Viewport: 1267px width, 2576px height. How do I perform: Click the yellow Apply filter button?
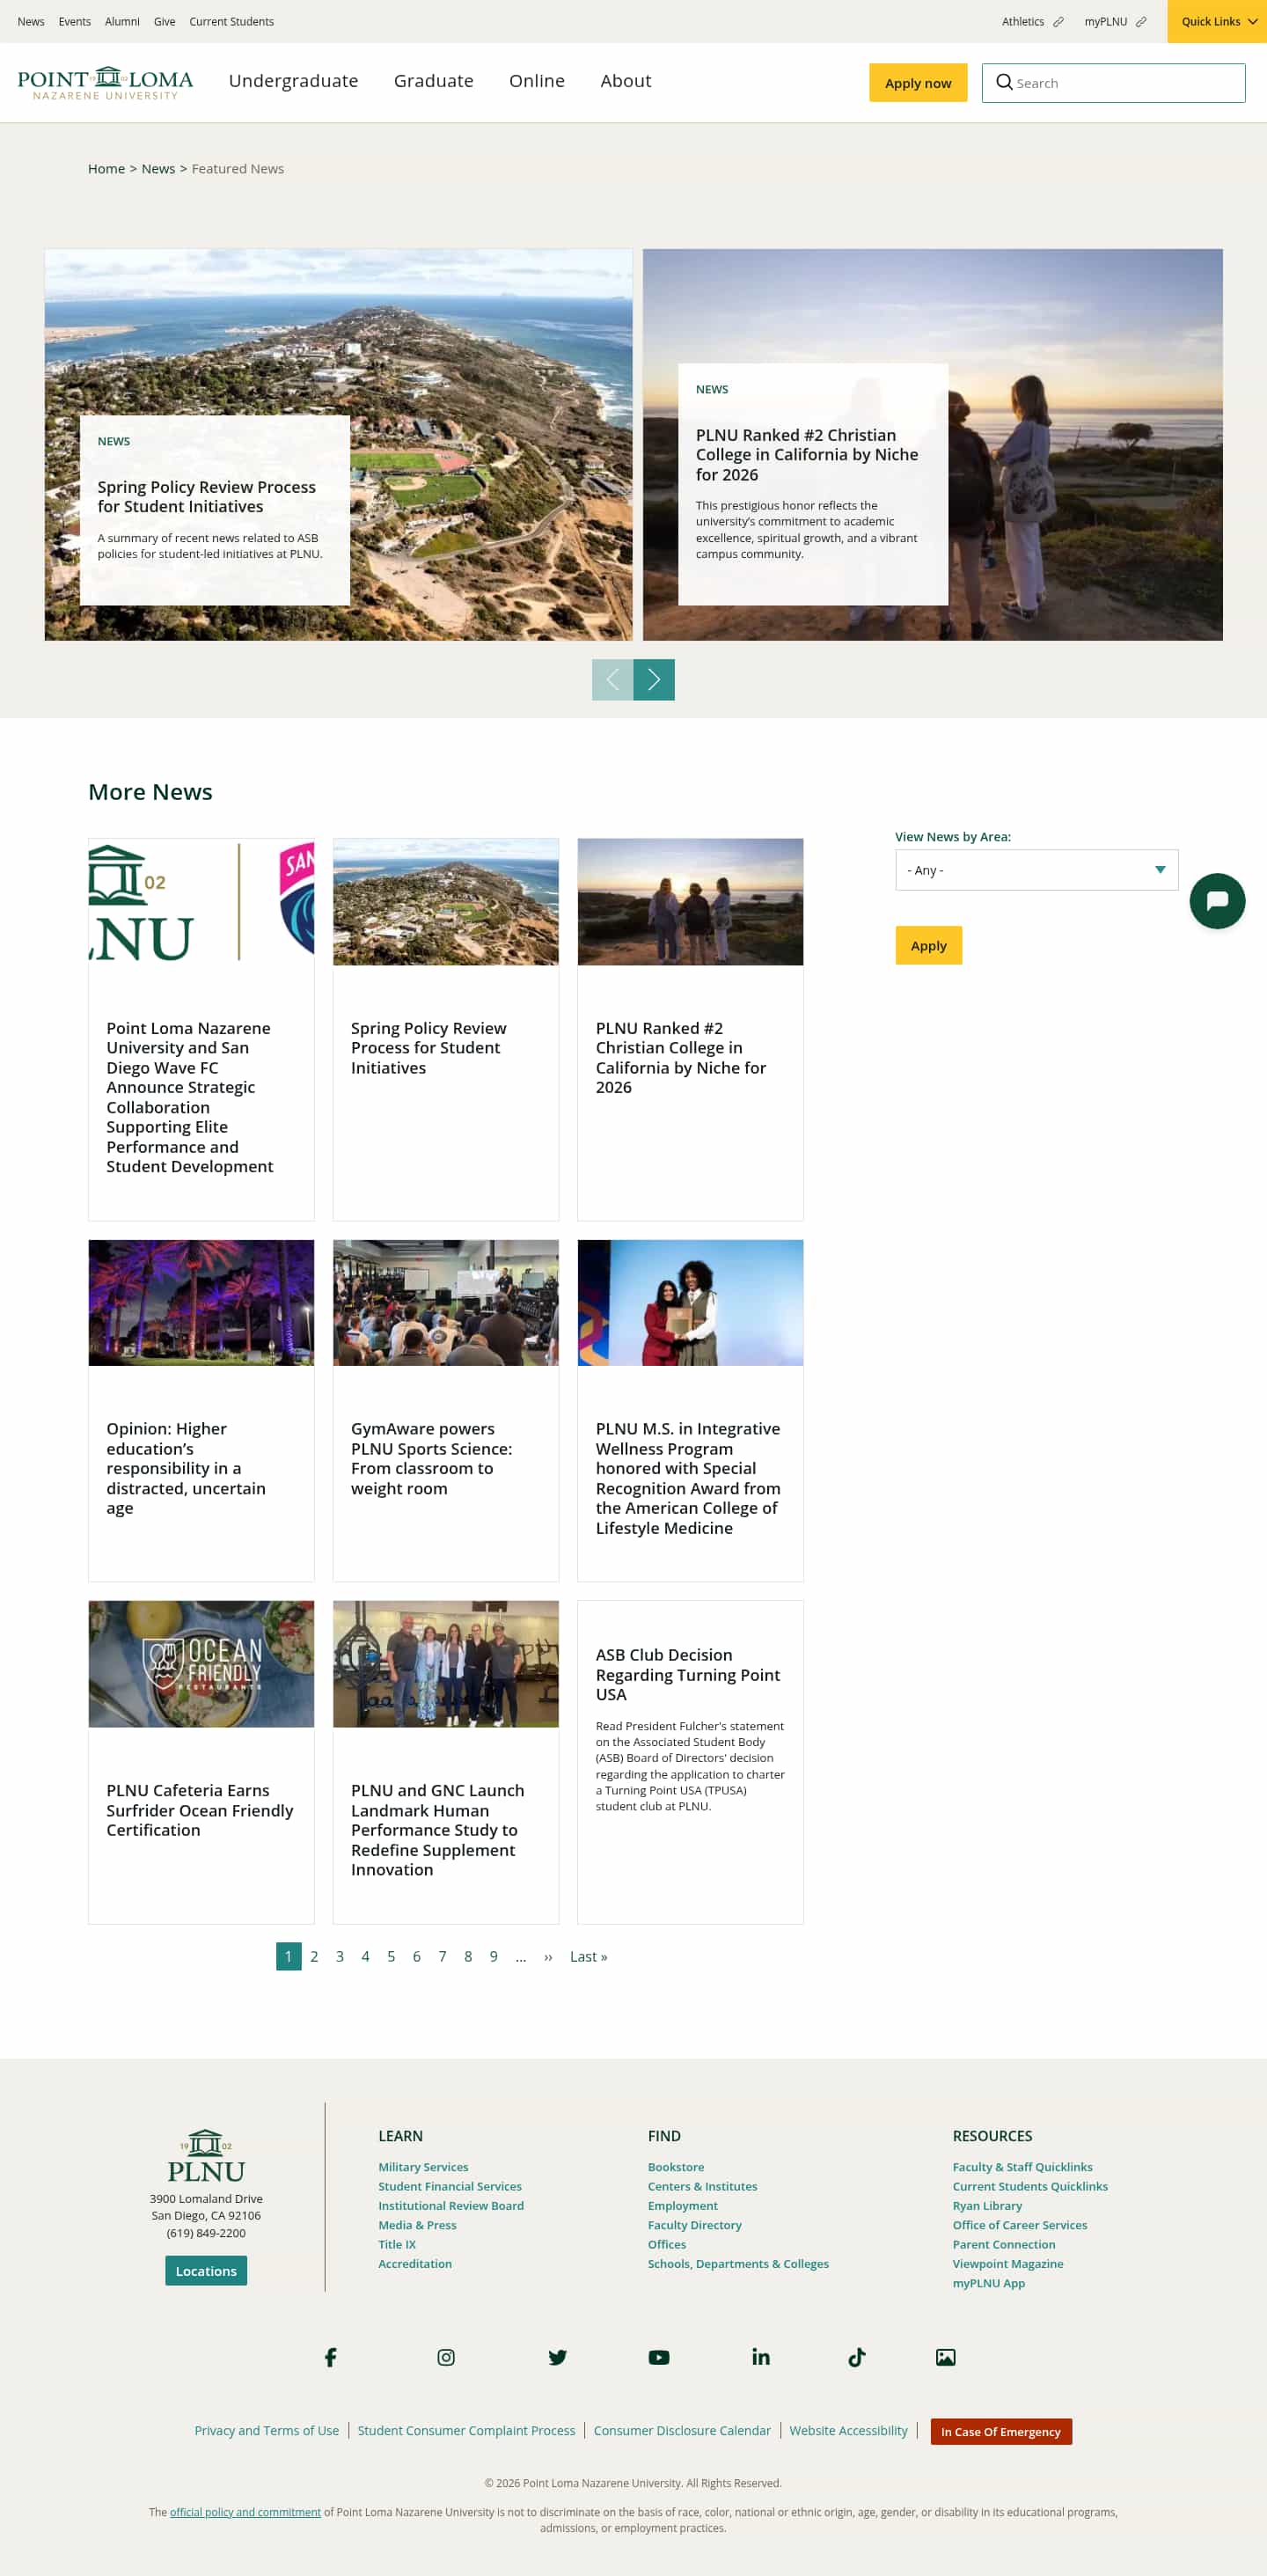928,945
